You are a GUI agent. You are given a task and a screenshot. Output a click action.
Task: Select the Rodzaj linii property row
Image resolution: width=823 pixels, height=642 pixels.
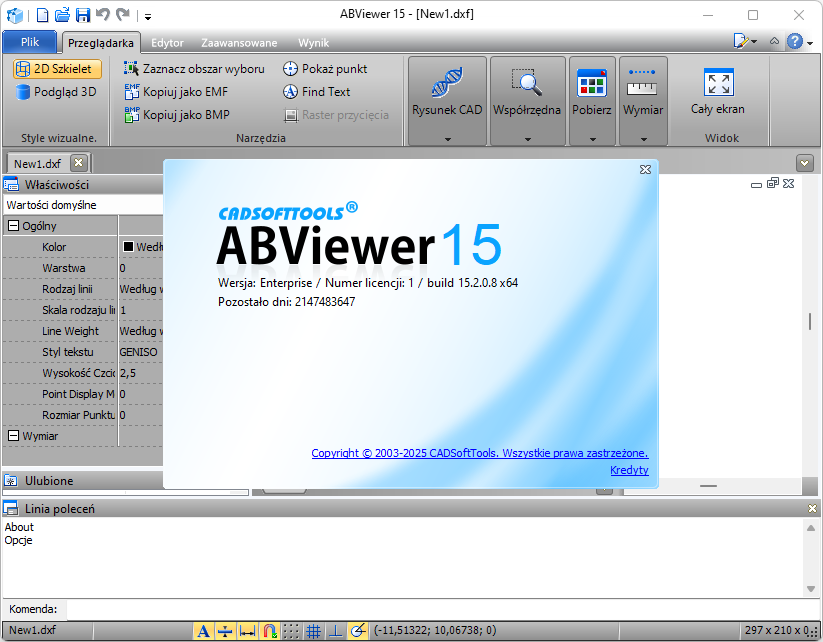pos(83,289)
